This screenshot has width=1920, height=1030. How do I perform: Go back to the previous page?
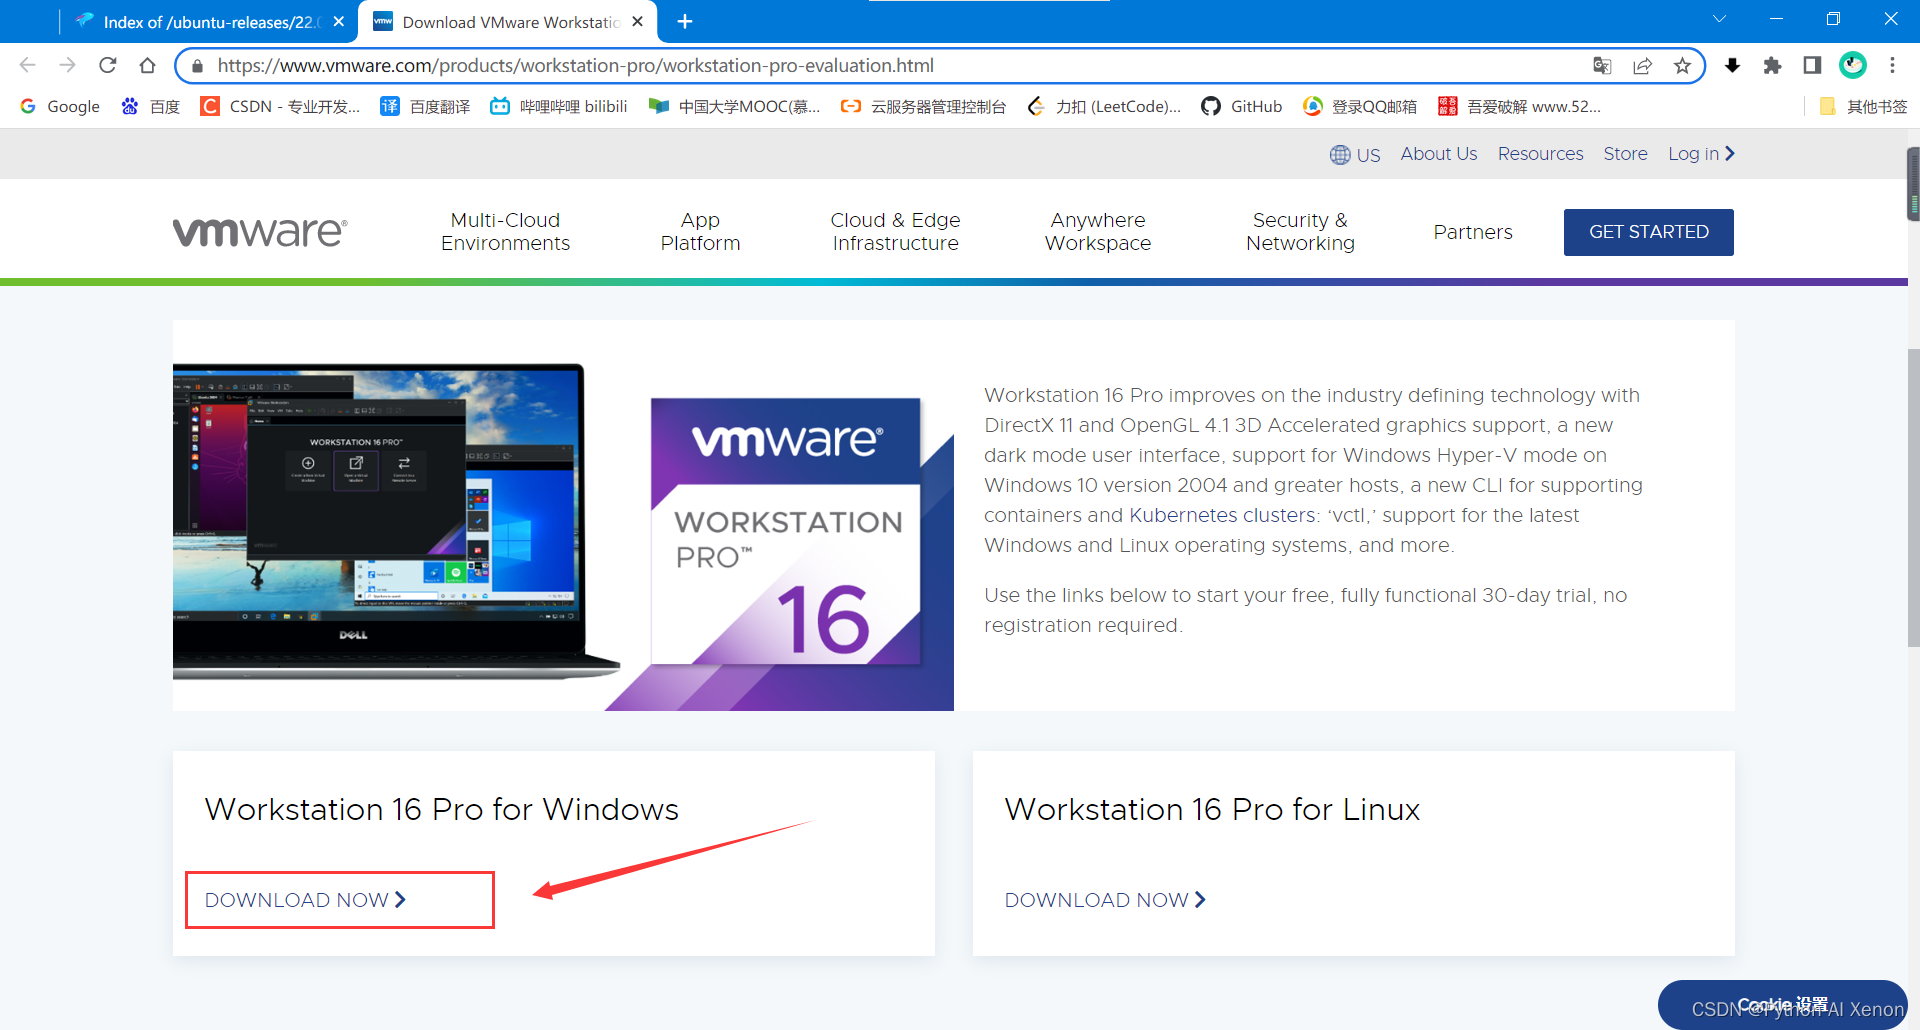point(27,65)
